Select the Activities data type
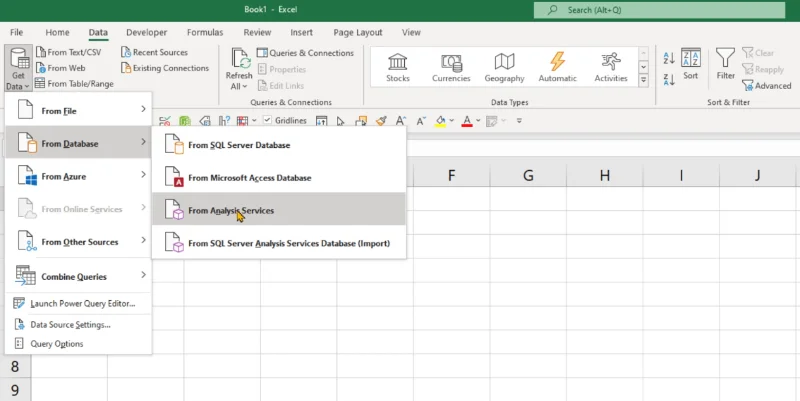 click(611, 67)
